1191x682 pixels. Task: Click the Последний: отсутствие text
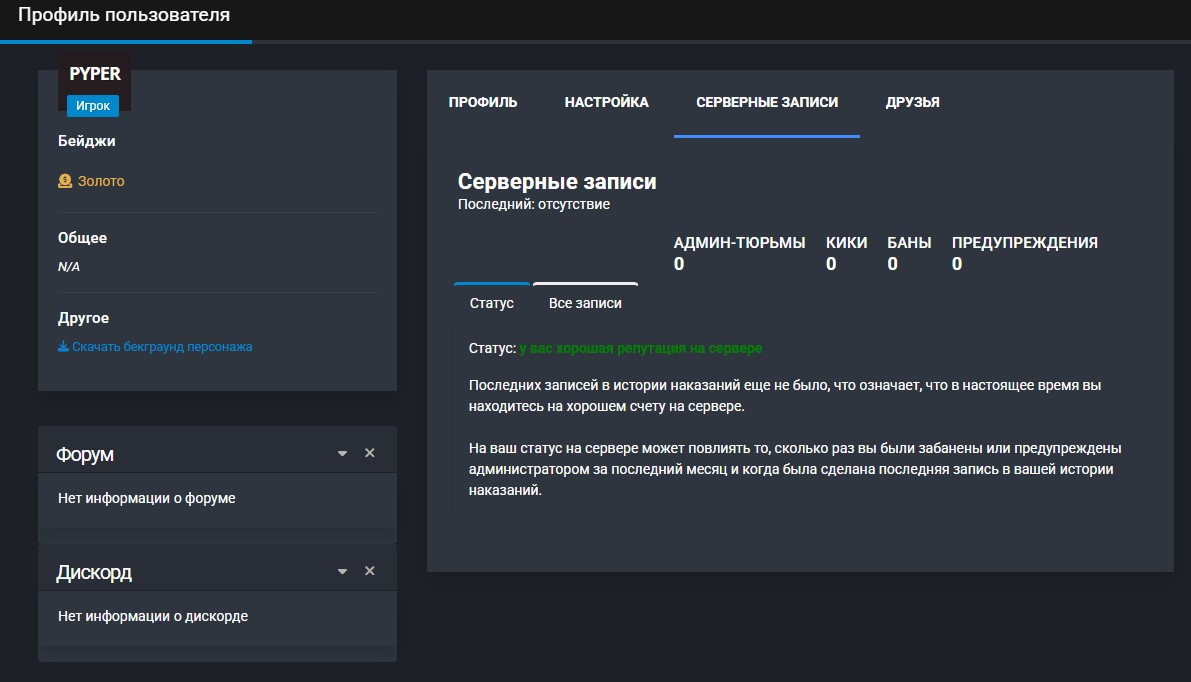(x=534, y=204)
